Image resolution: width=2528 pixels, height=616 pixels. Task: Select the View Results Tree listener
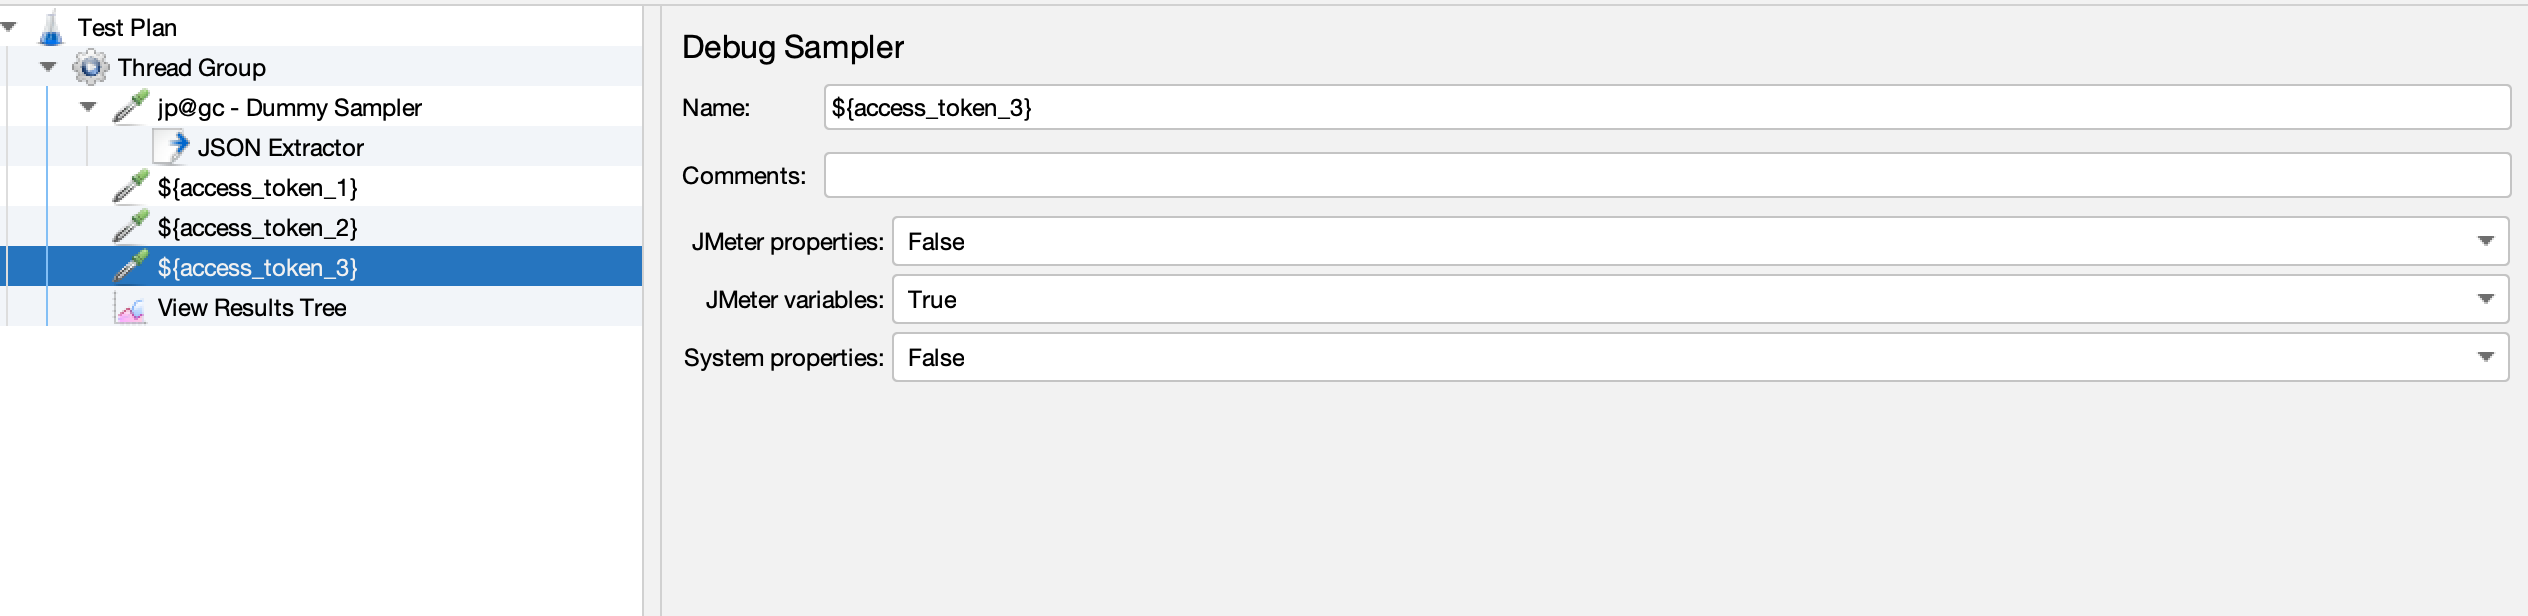point(252,308)
